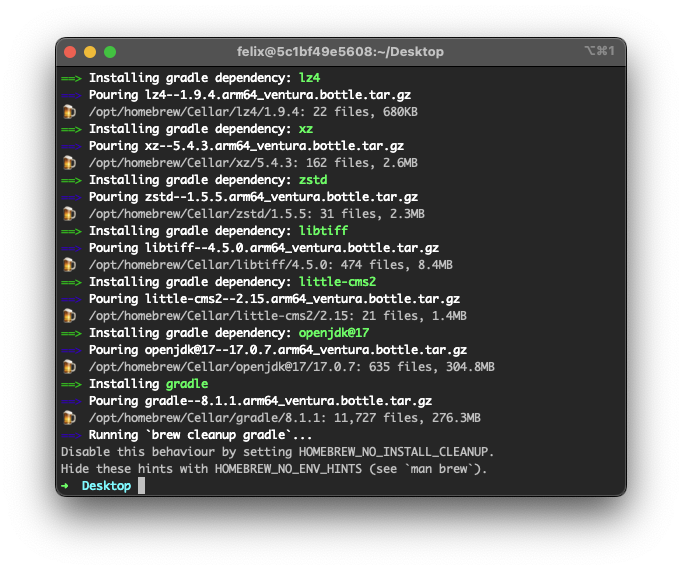Click the green prompt arrow before Desktop

coord(65,486)
